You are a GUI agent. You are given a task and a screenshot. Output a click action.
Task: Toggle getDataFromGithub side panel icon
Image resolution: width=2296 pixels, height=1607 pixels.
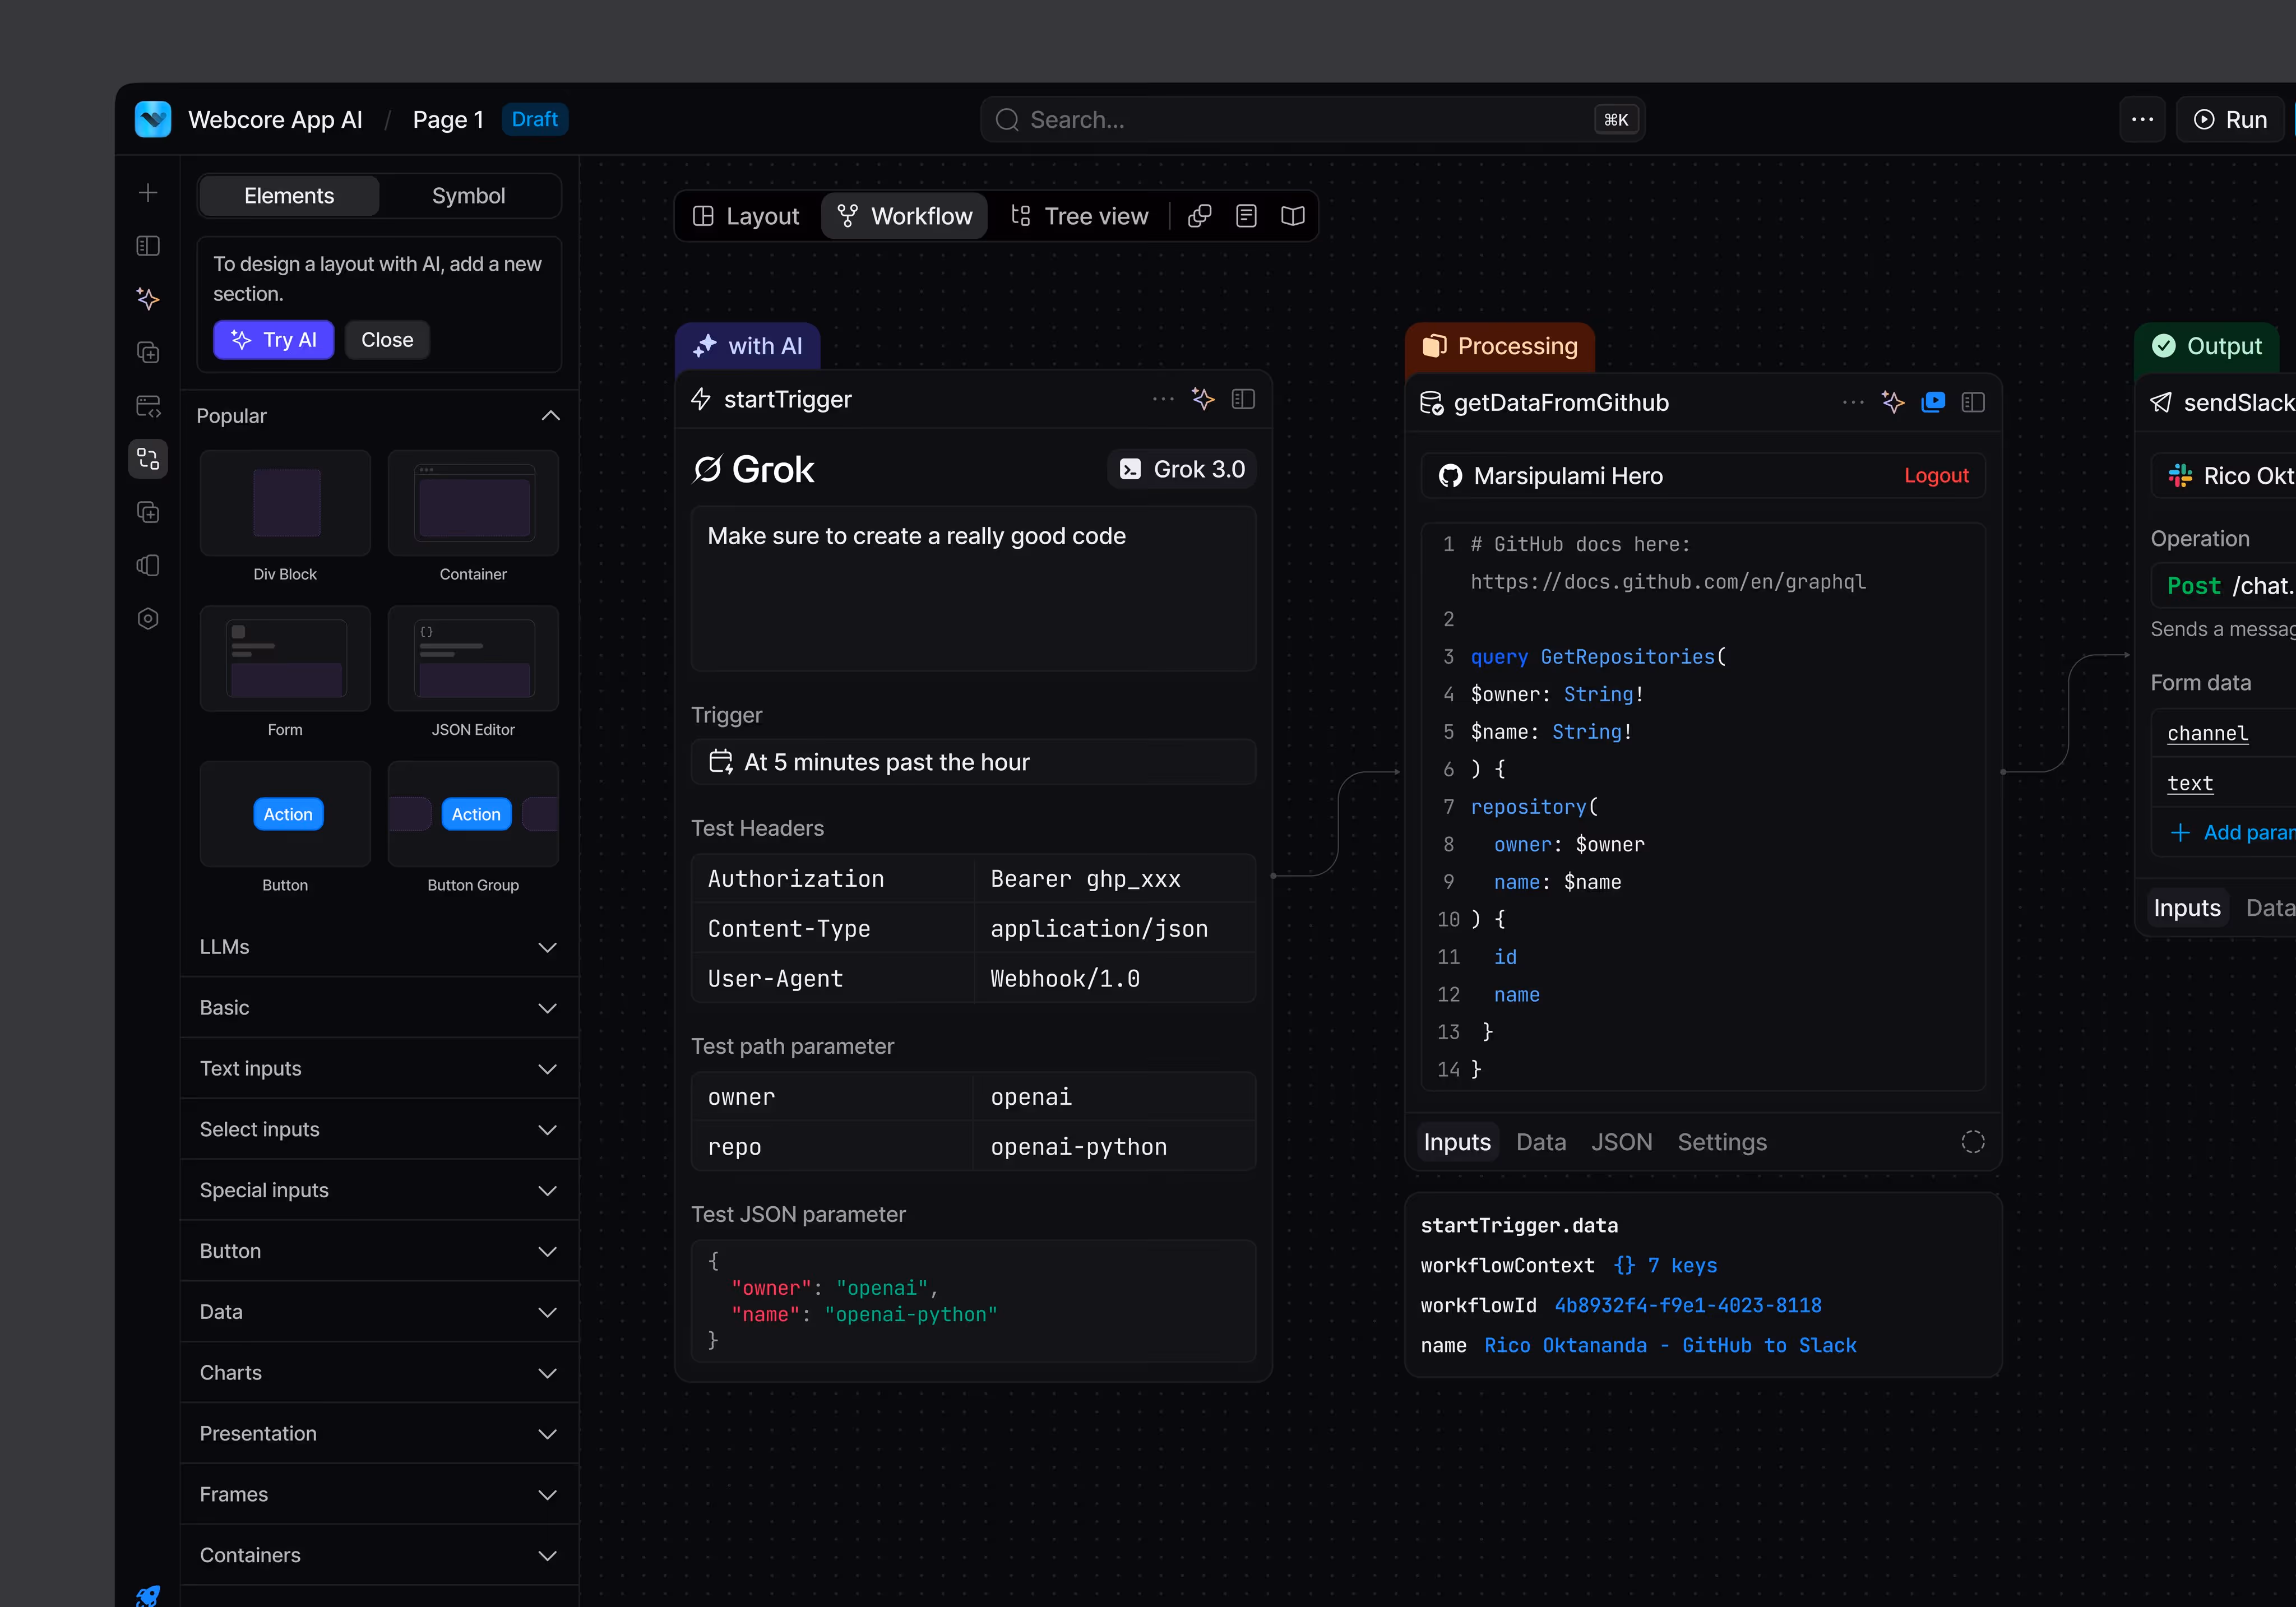(x=1973, y=402)
